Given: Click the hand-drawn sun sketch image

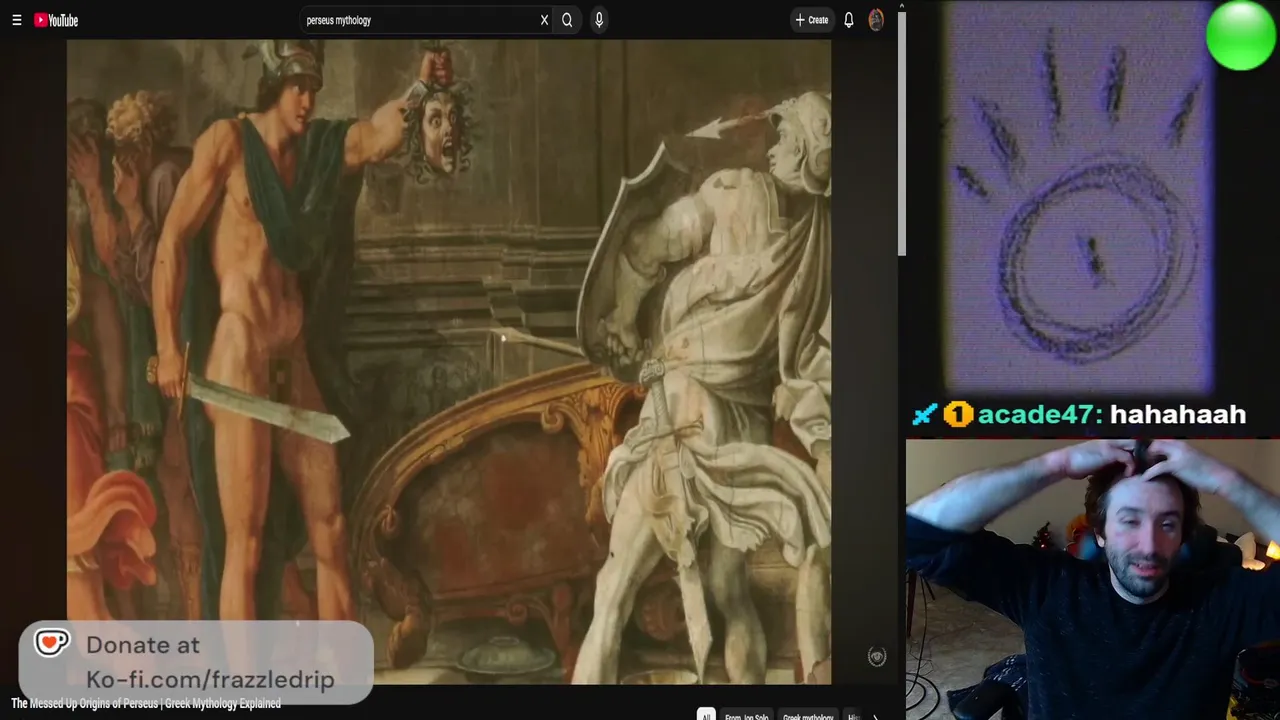Looking at the screenshot, I should coord(1082,195).
